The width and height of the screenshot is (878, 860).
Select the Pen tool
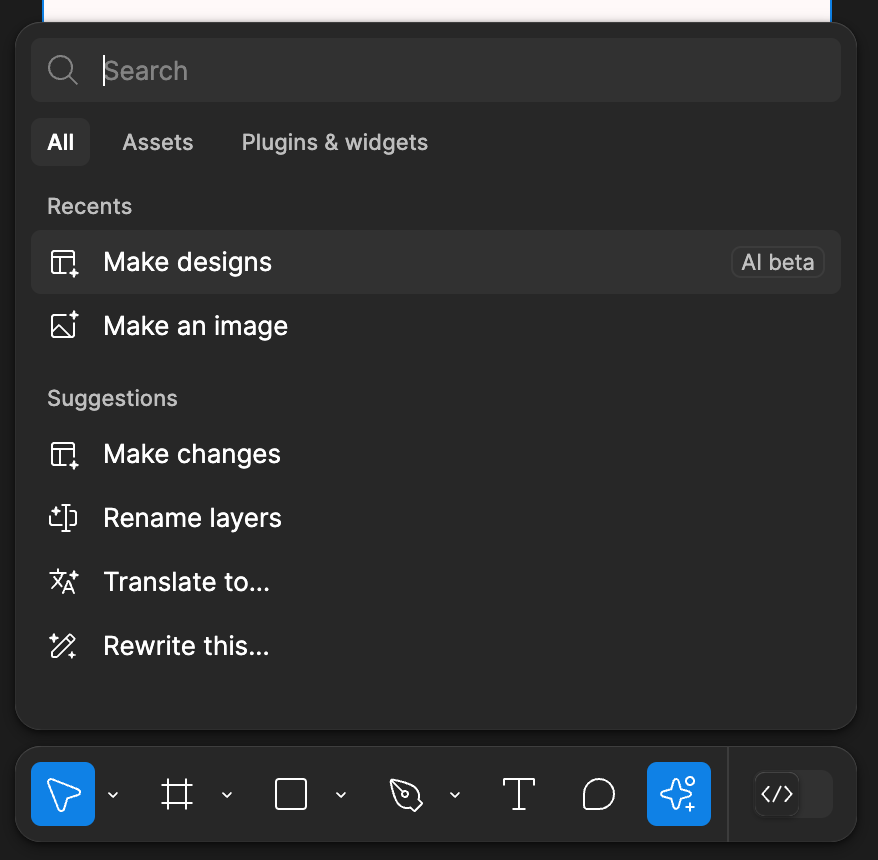[x=405, y=794]
